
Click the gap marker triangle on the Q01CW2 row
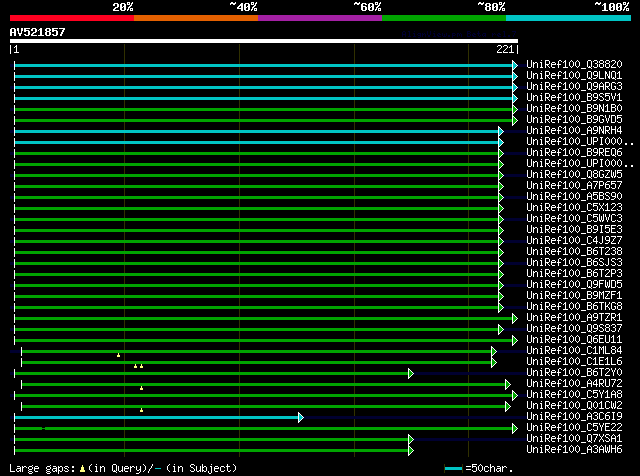click(142, 410)
